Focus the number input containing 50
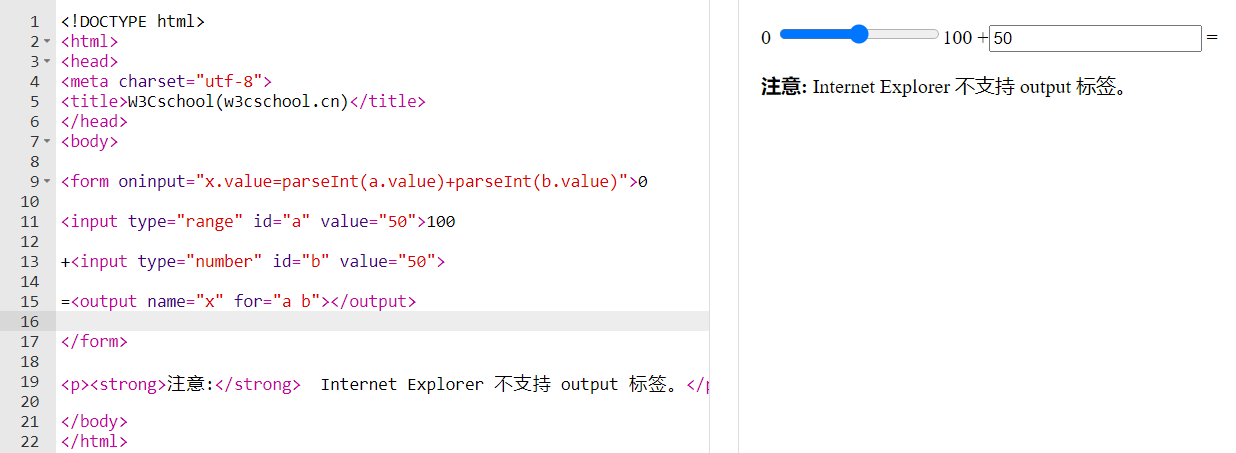The image size is (1236, 453). [1094, 38]
